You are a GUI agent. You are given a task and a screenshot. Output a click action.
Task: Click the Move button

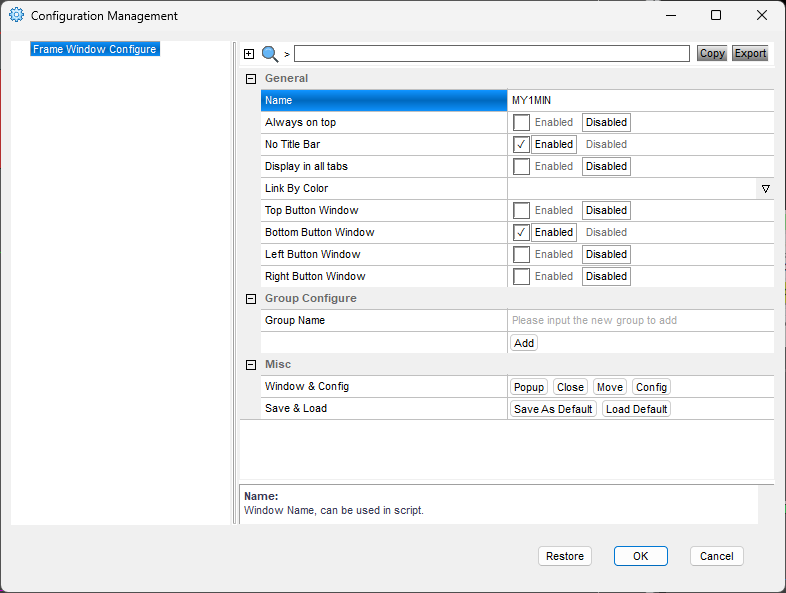pyautogui.click(x=610, y=387)
